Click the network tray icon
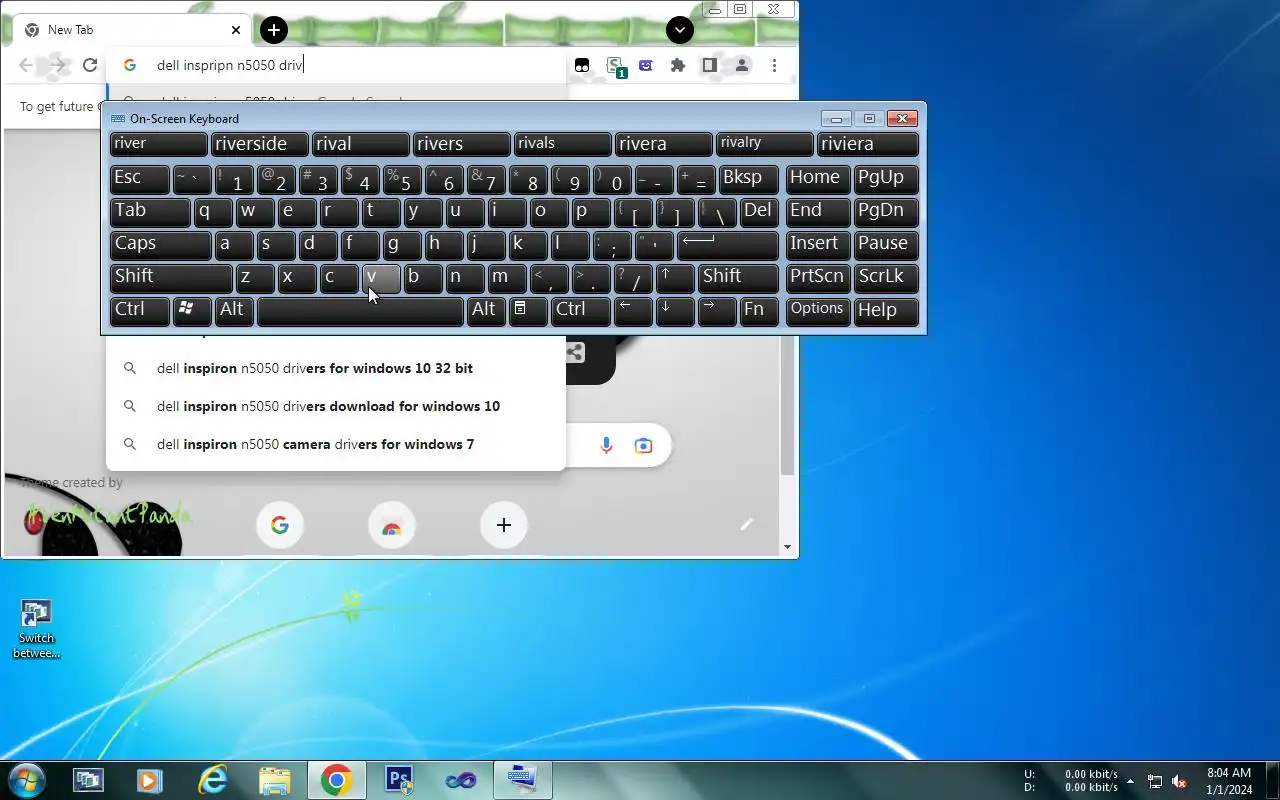 tap(1155, 781)
